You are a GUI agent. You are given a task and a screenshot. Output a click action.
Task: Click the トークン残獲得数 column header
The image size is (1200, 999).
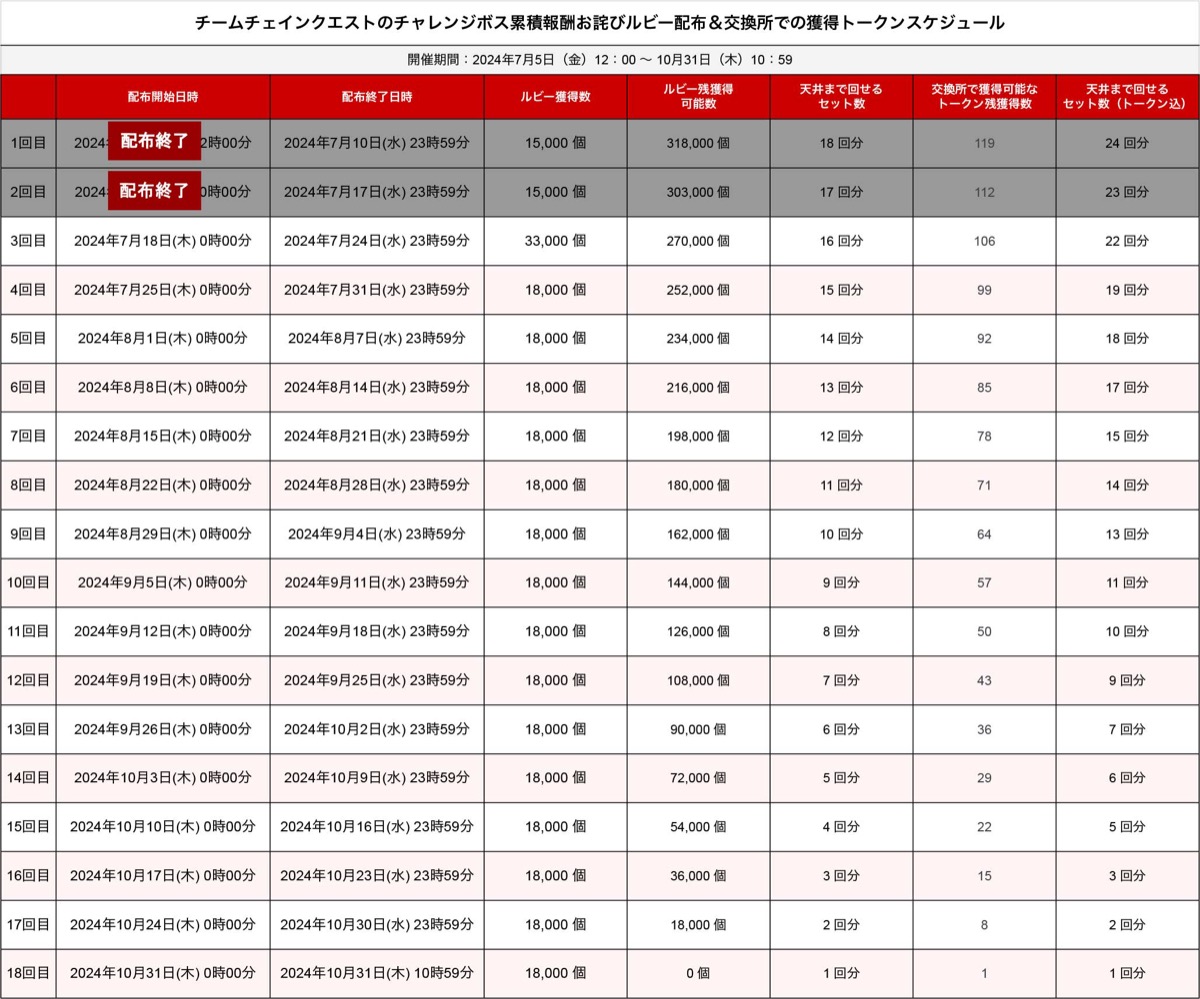click(984, 97)
